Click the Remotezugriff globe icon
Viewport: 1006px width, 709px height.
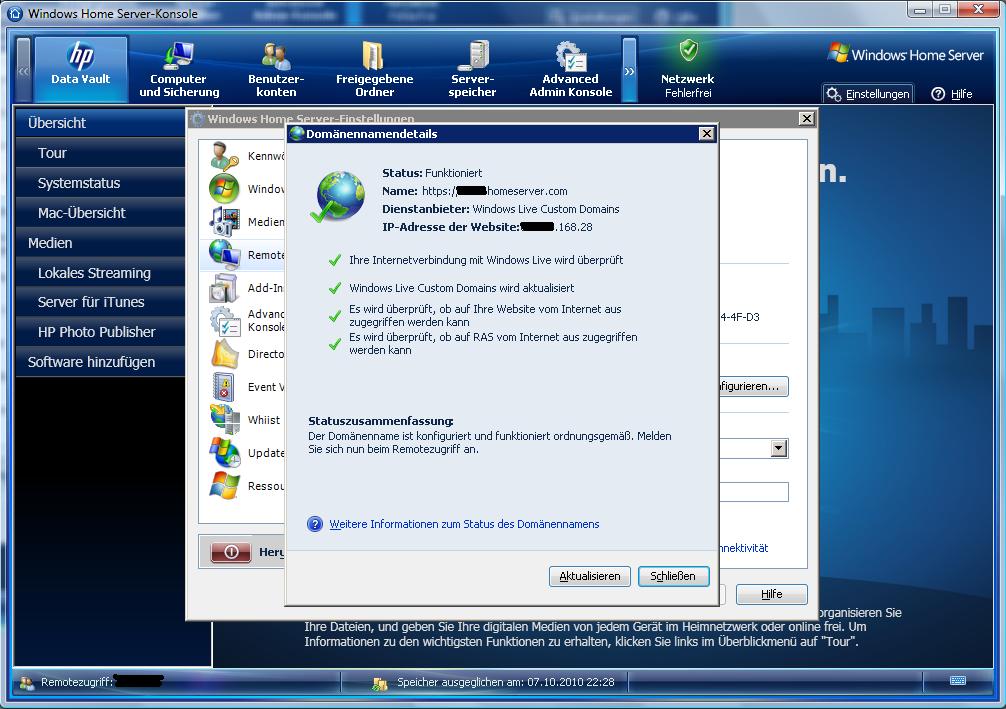coord(224,255)
